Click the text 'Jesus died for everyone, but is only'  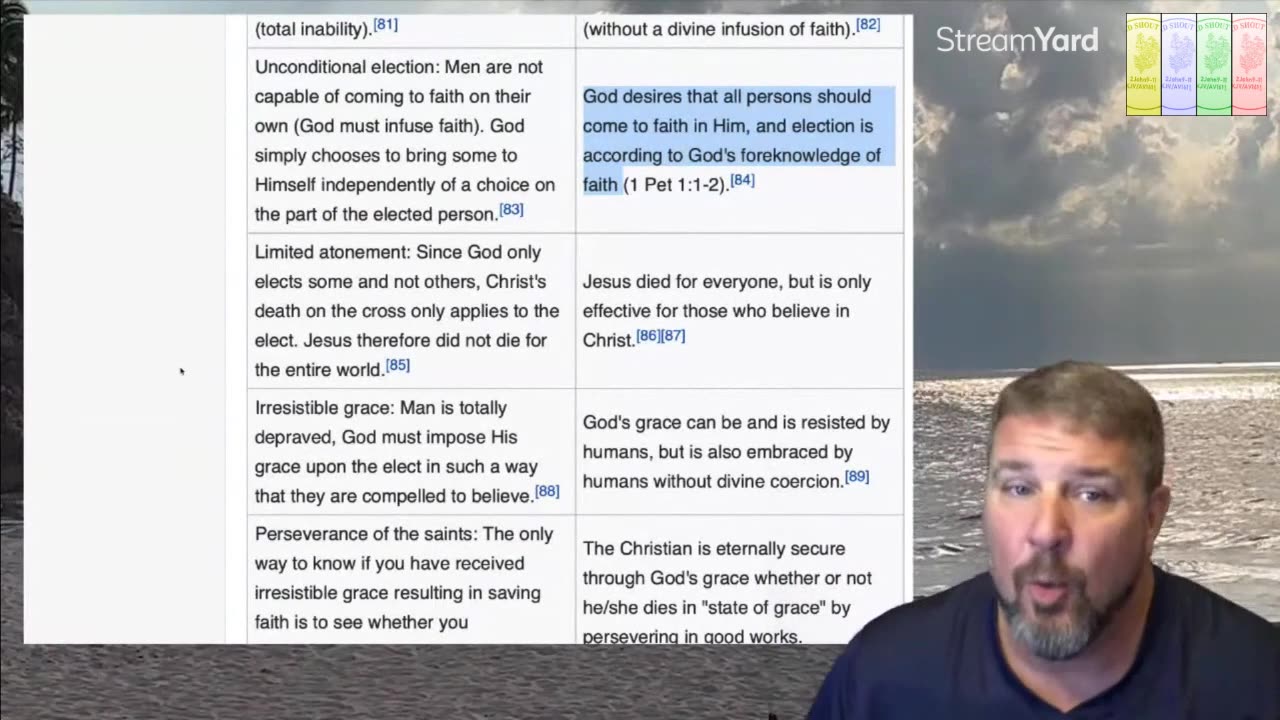point(727,282)
